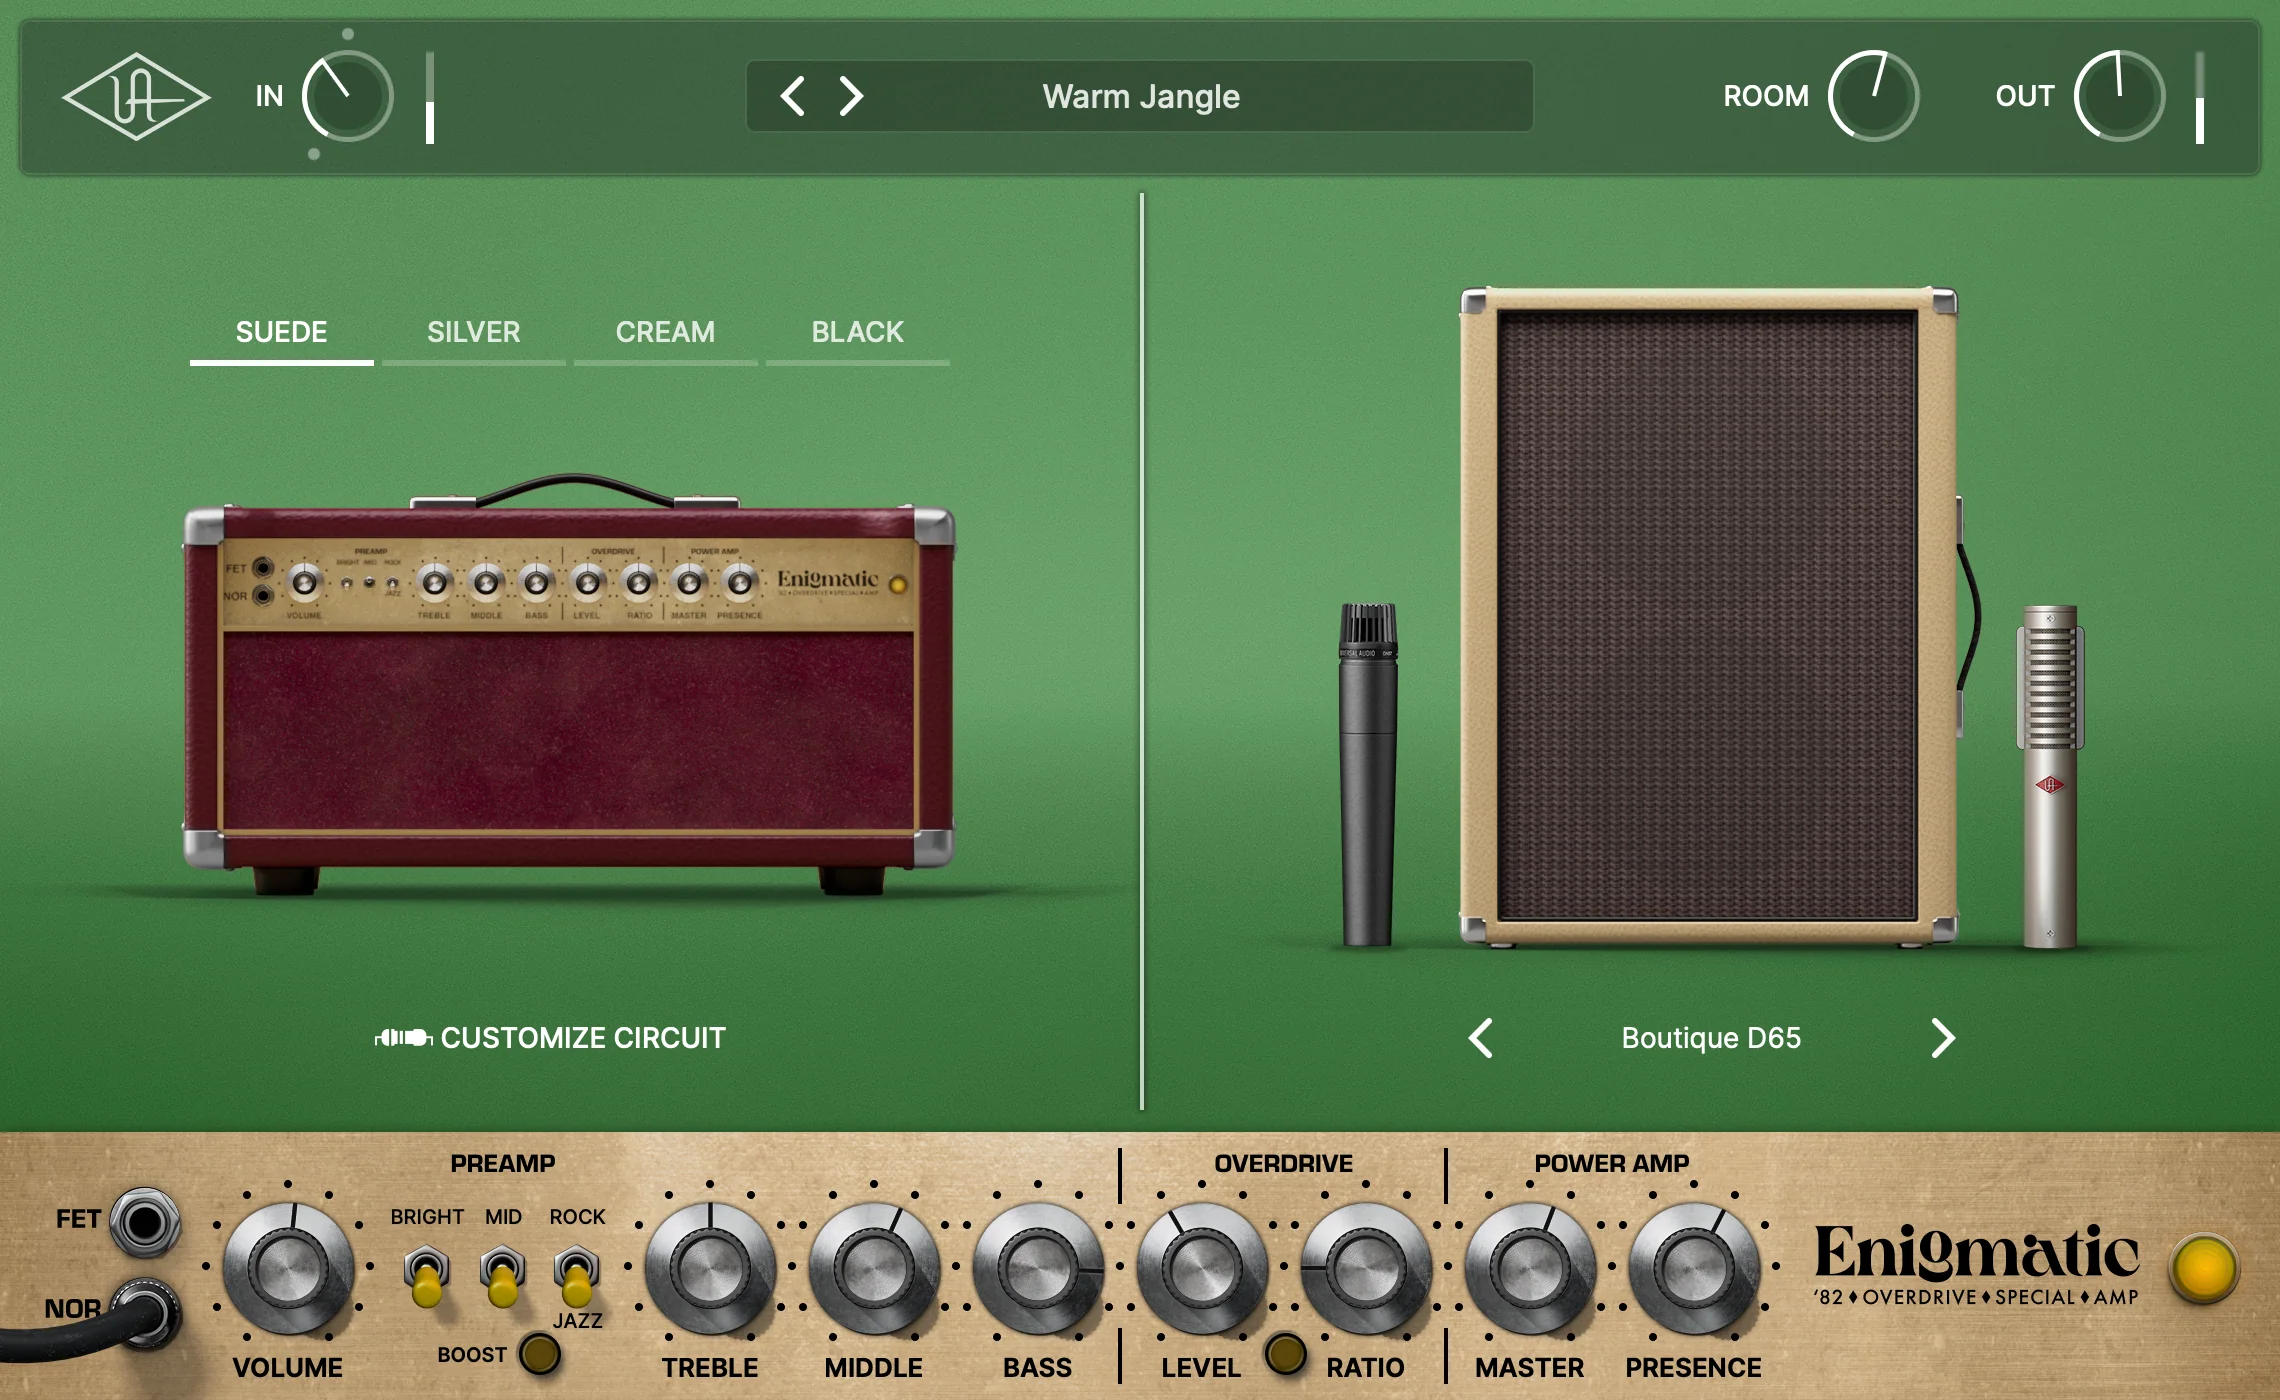Go to previous preset with left arrow

793,96
